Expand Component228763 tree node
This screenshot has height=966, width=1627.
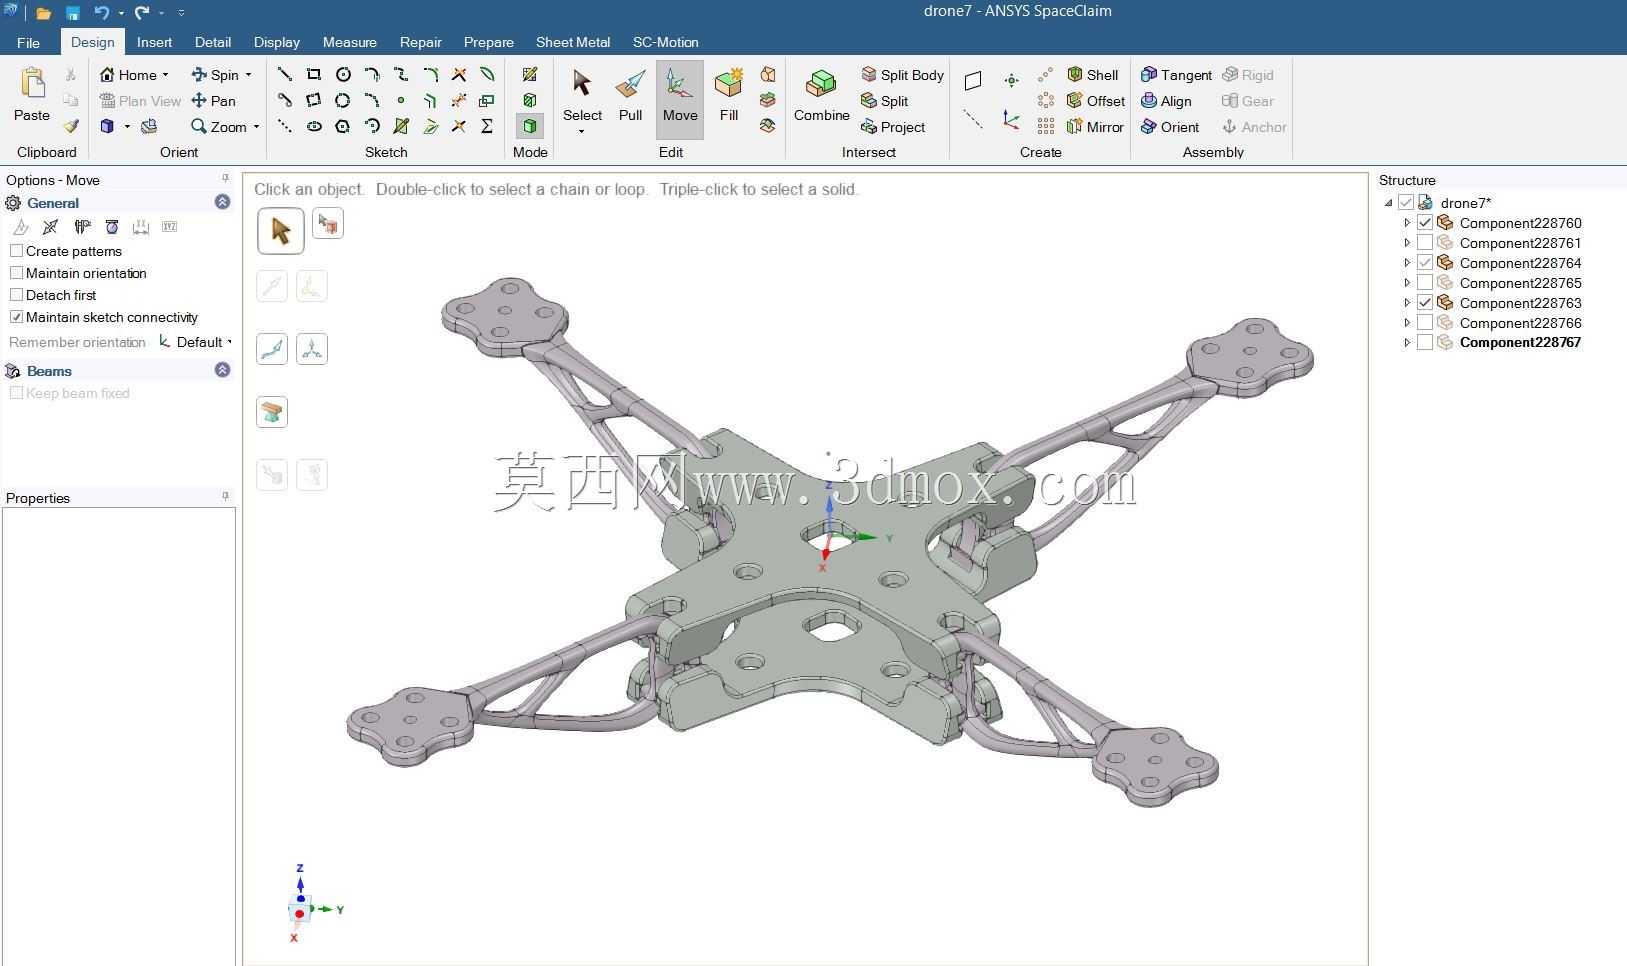1407,303
